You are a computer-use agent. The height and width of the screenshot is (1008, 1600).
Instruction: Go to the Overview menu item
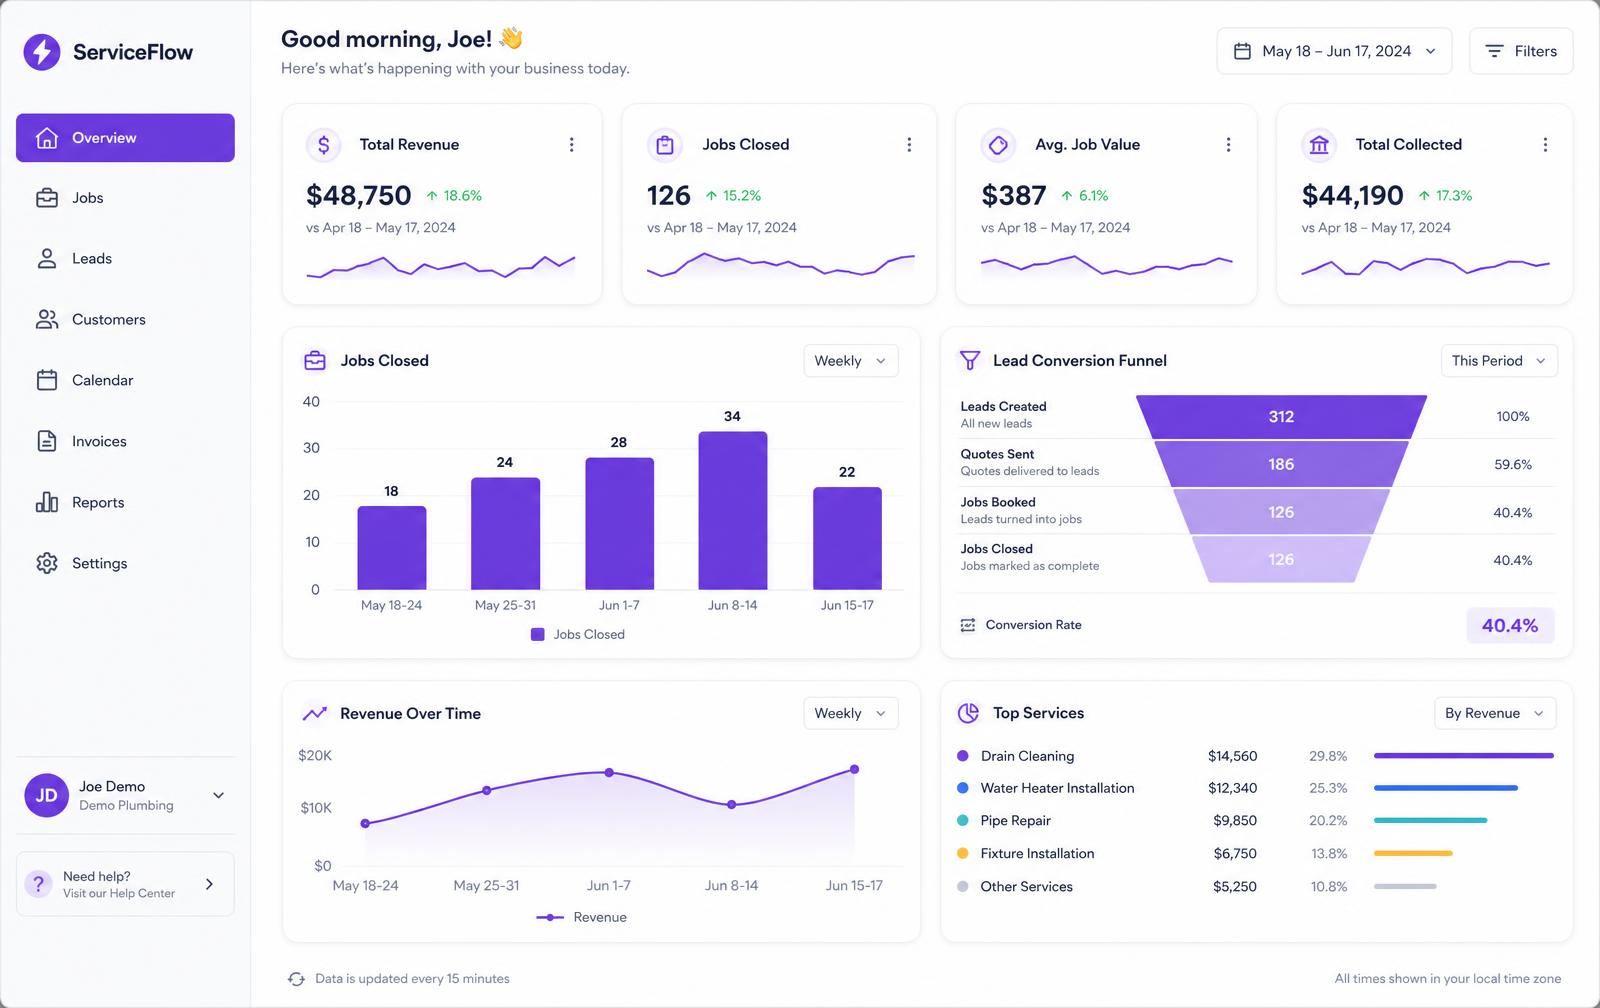(125, 138)
